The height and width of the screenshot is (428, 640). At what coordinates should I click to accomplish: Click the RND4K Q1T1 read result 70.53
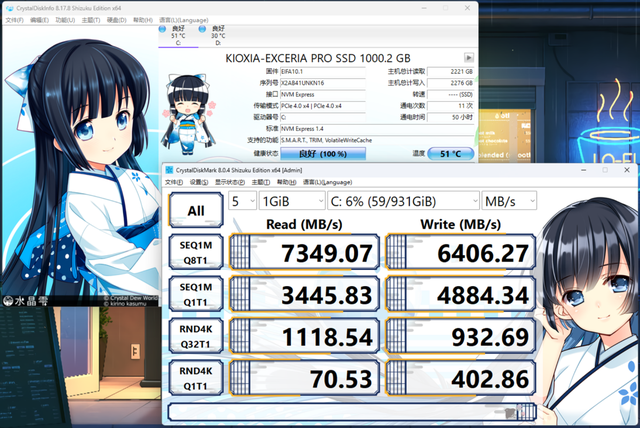click(304, 378)
